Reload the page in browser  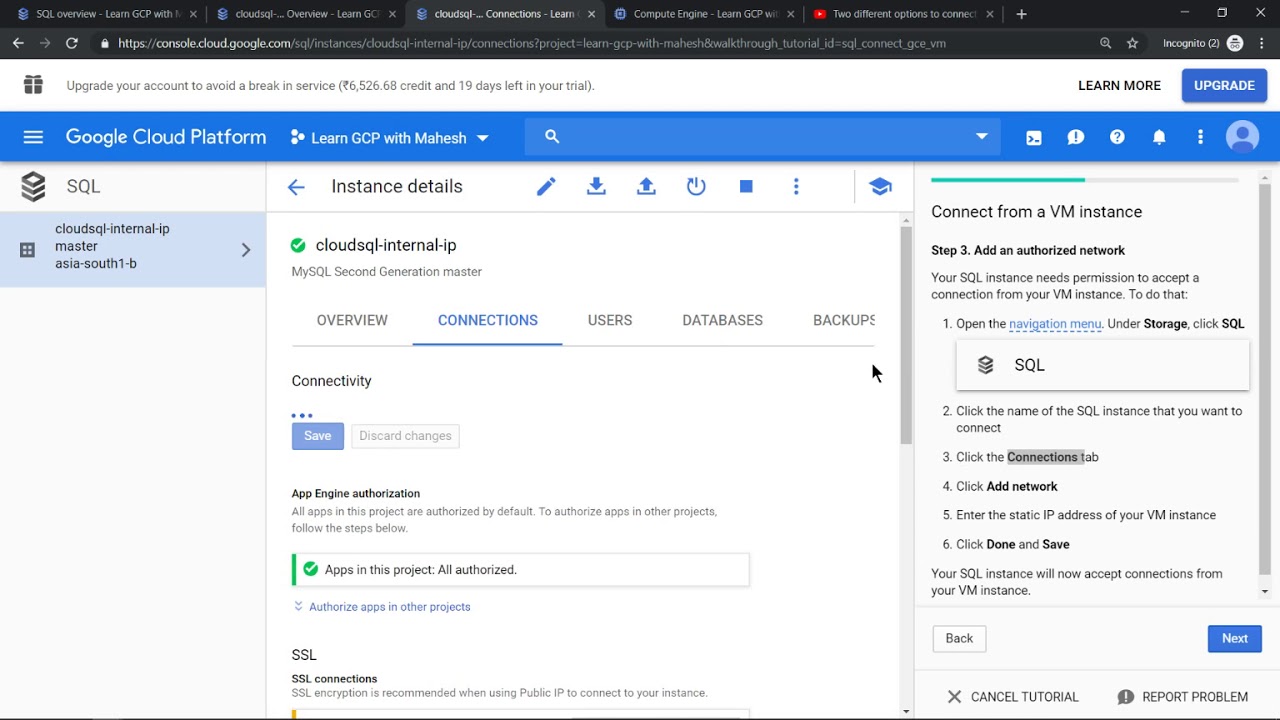pyautogui.click(x=71, y=43)
